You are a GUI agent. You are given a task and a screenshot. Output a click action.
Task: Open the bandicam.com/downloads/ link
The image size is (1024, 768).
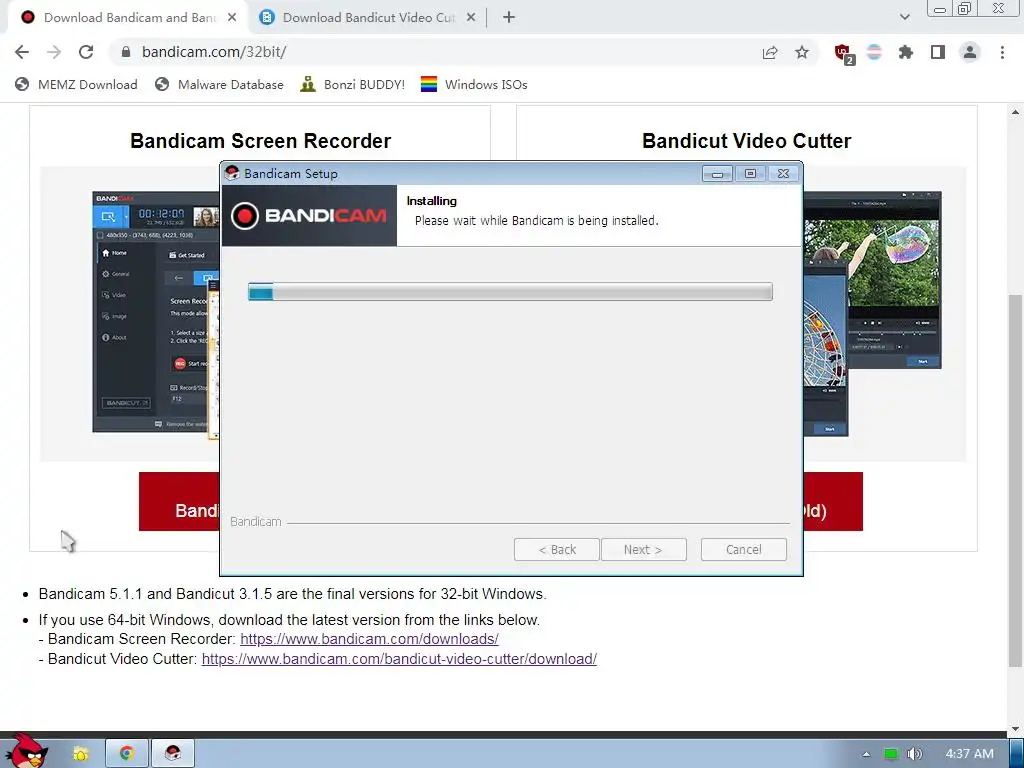point(369,639)
